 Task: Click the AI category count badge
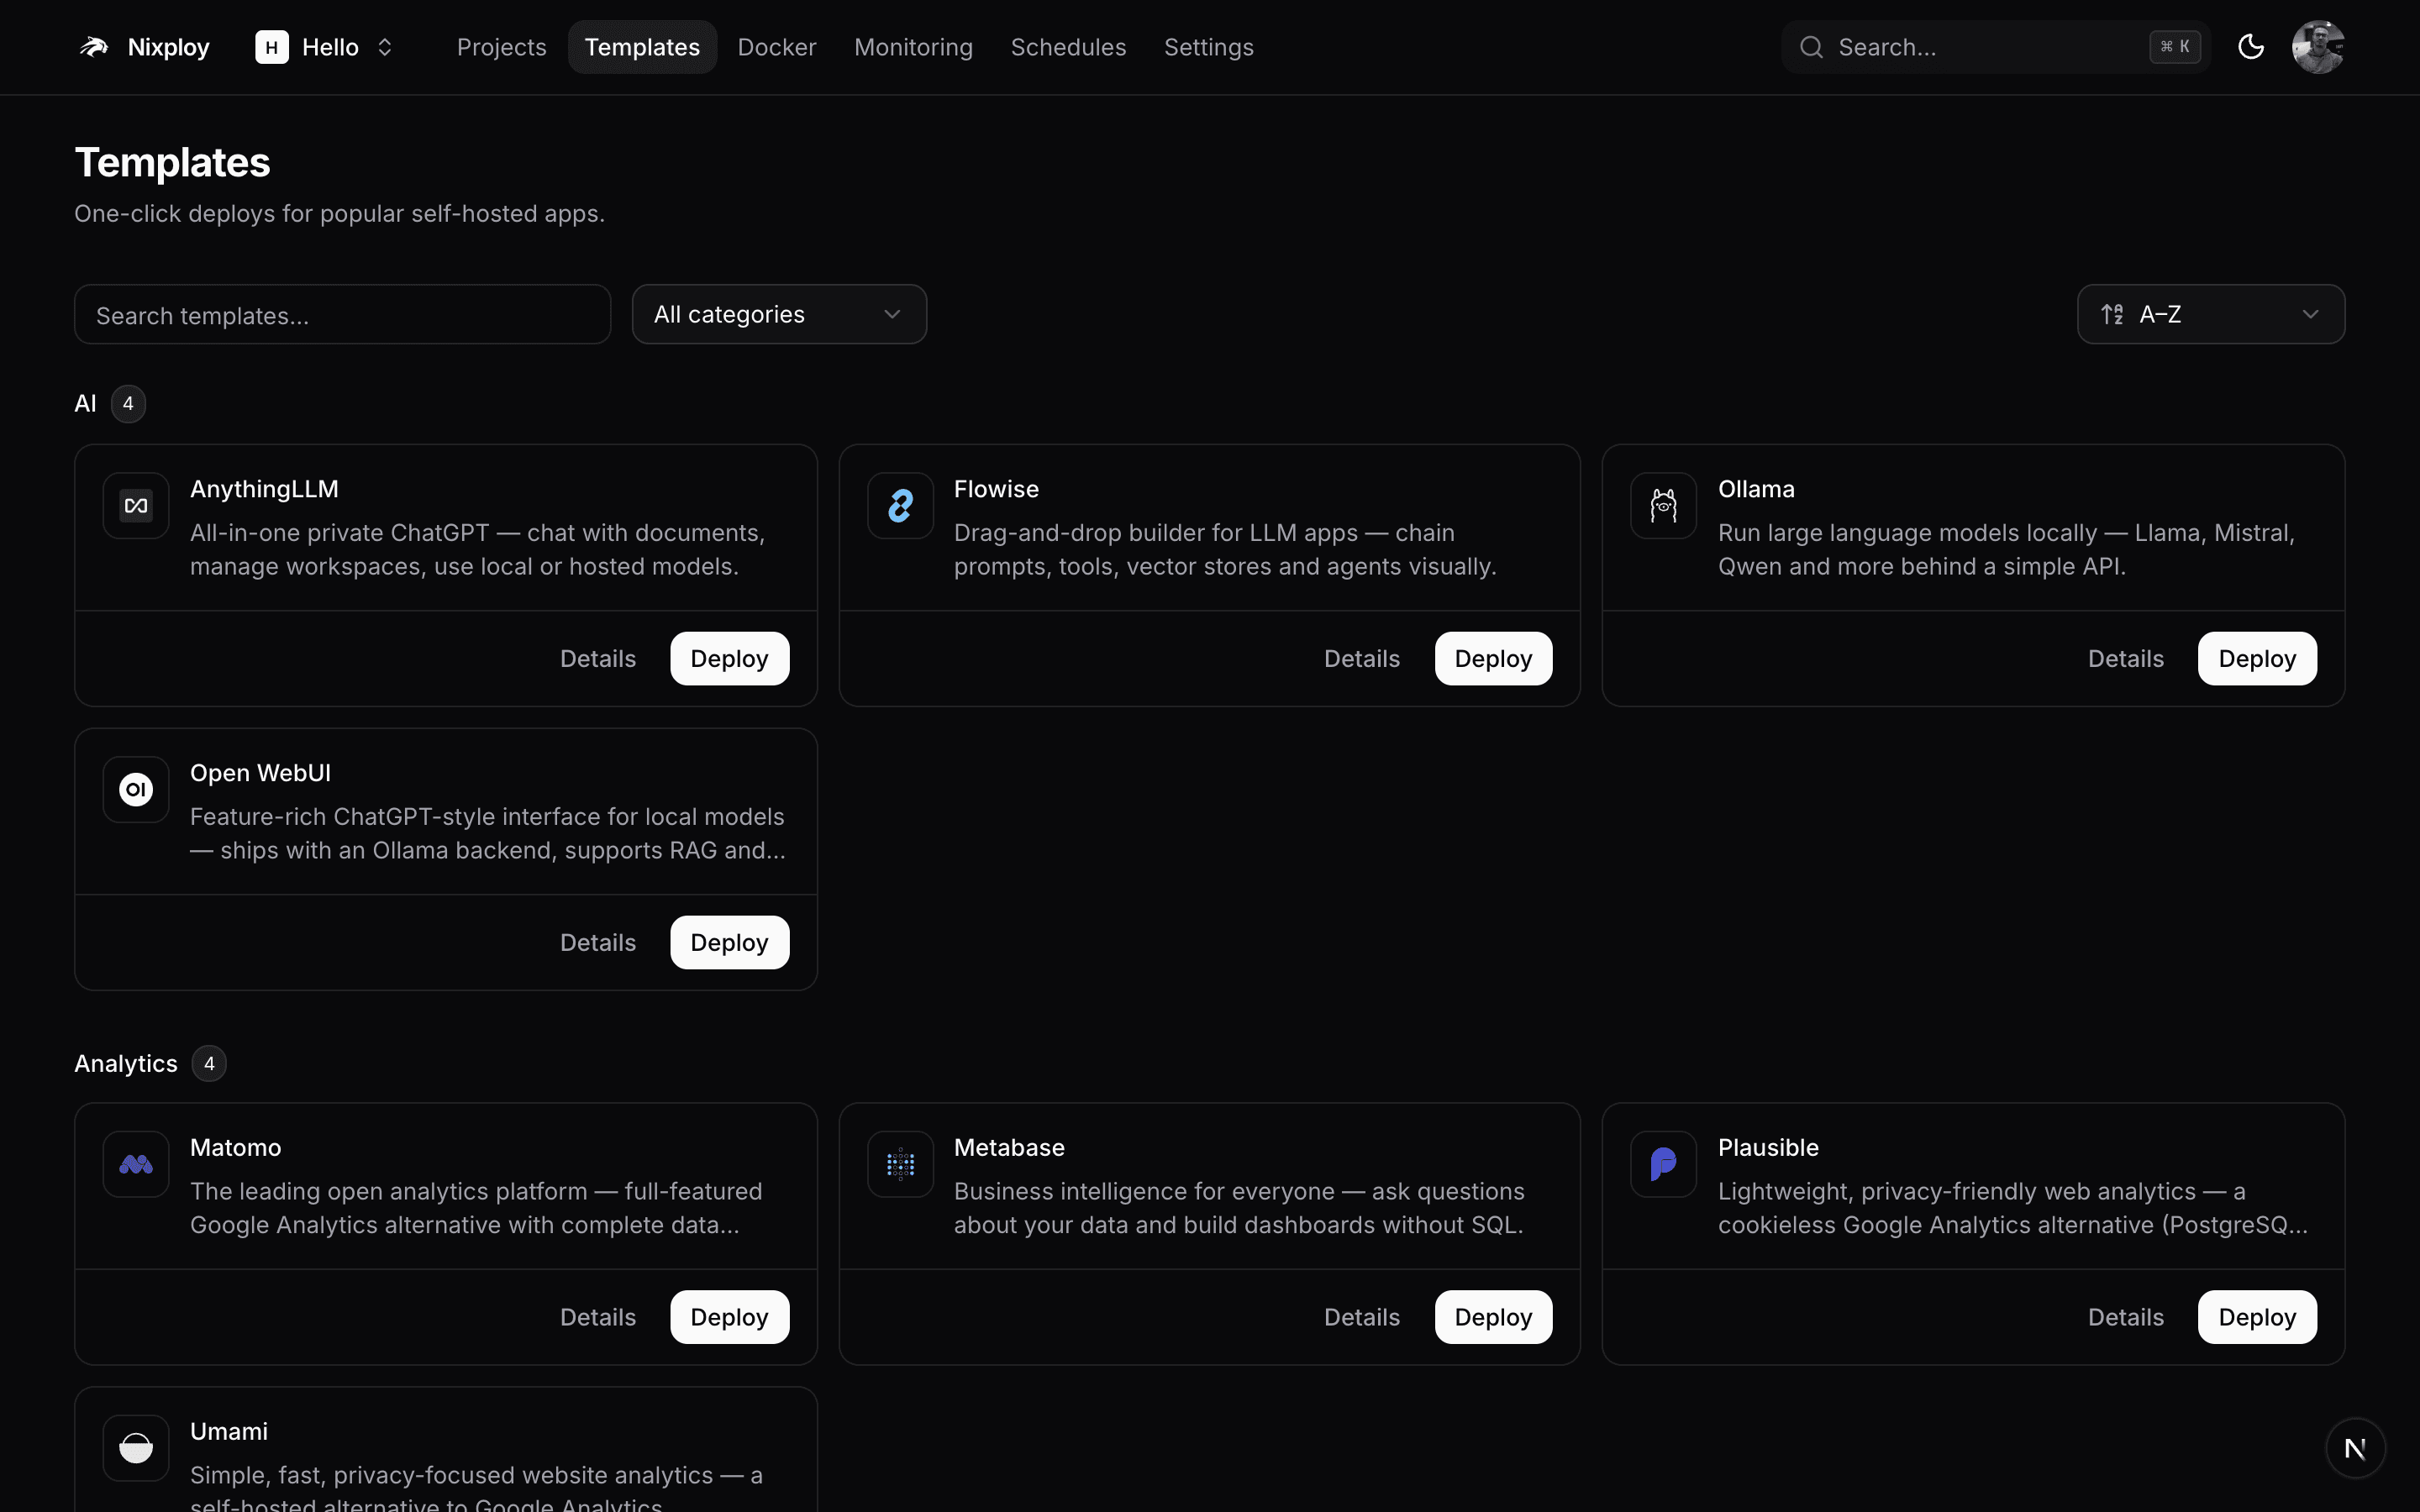128,404
